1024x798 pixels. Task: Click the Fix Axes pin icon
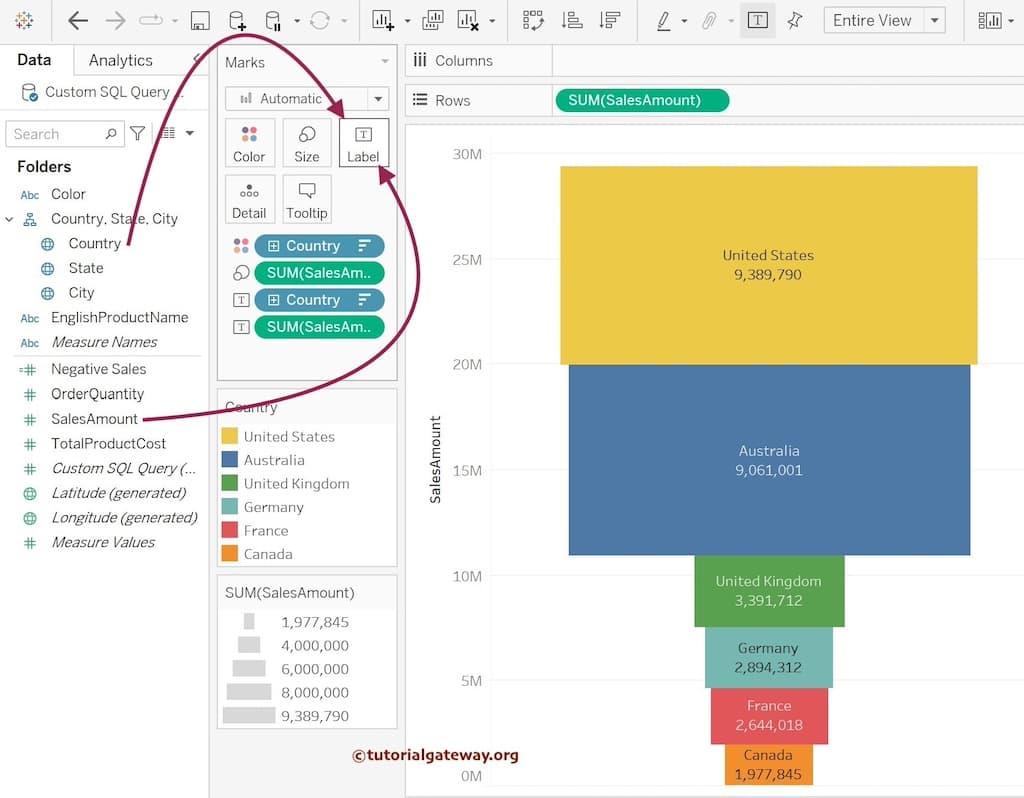pyautogui.click(x=794, y=21)
